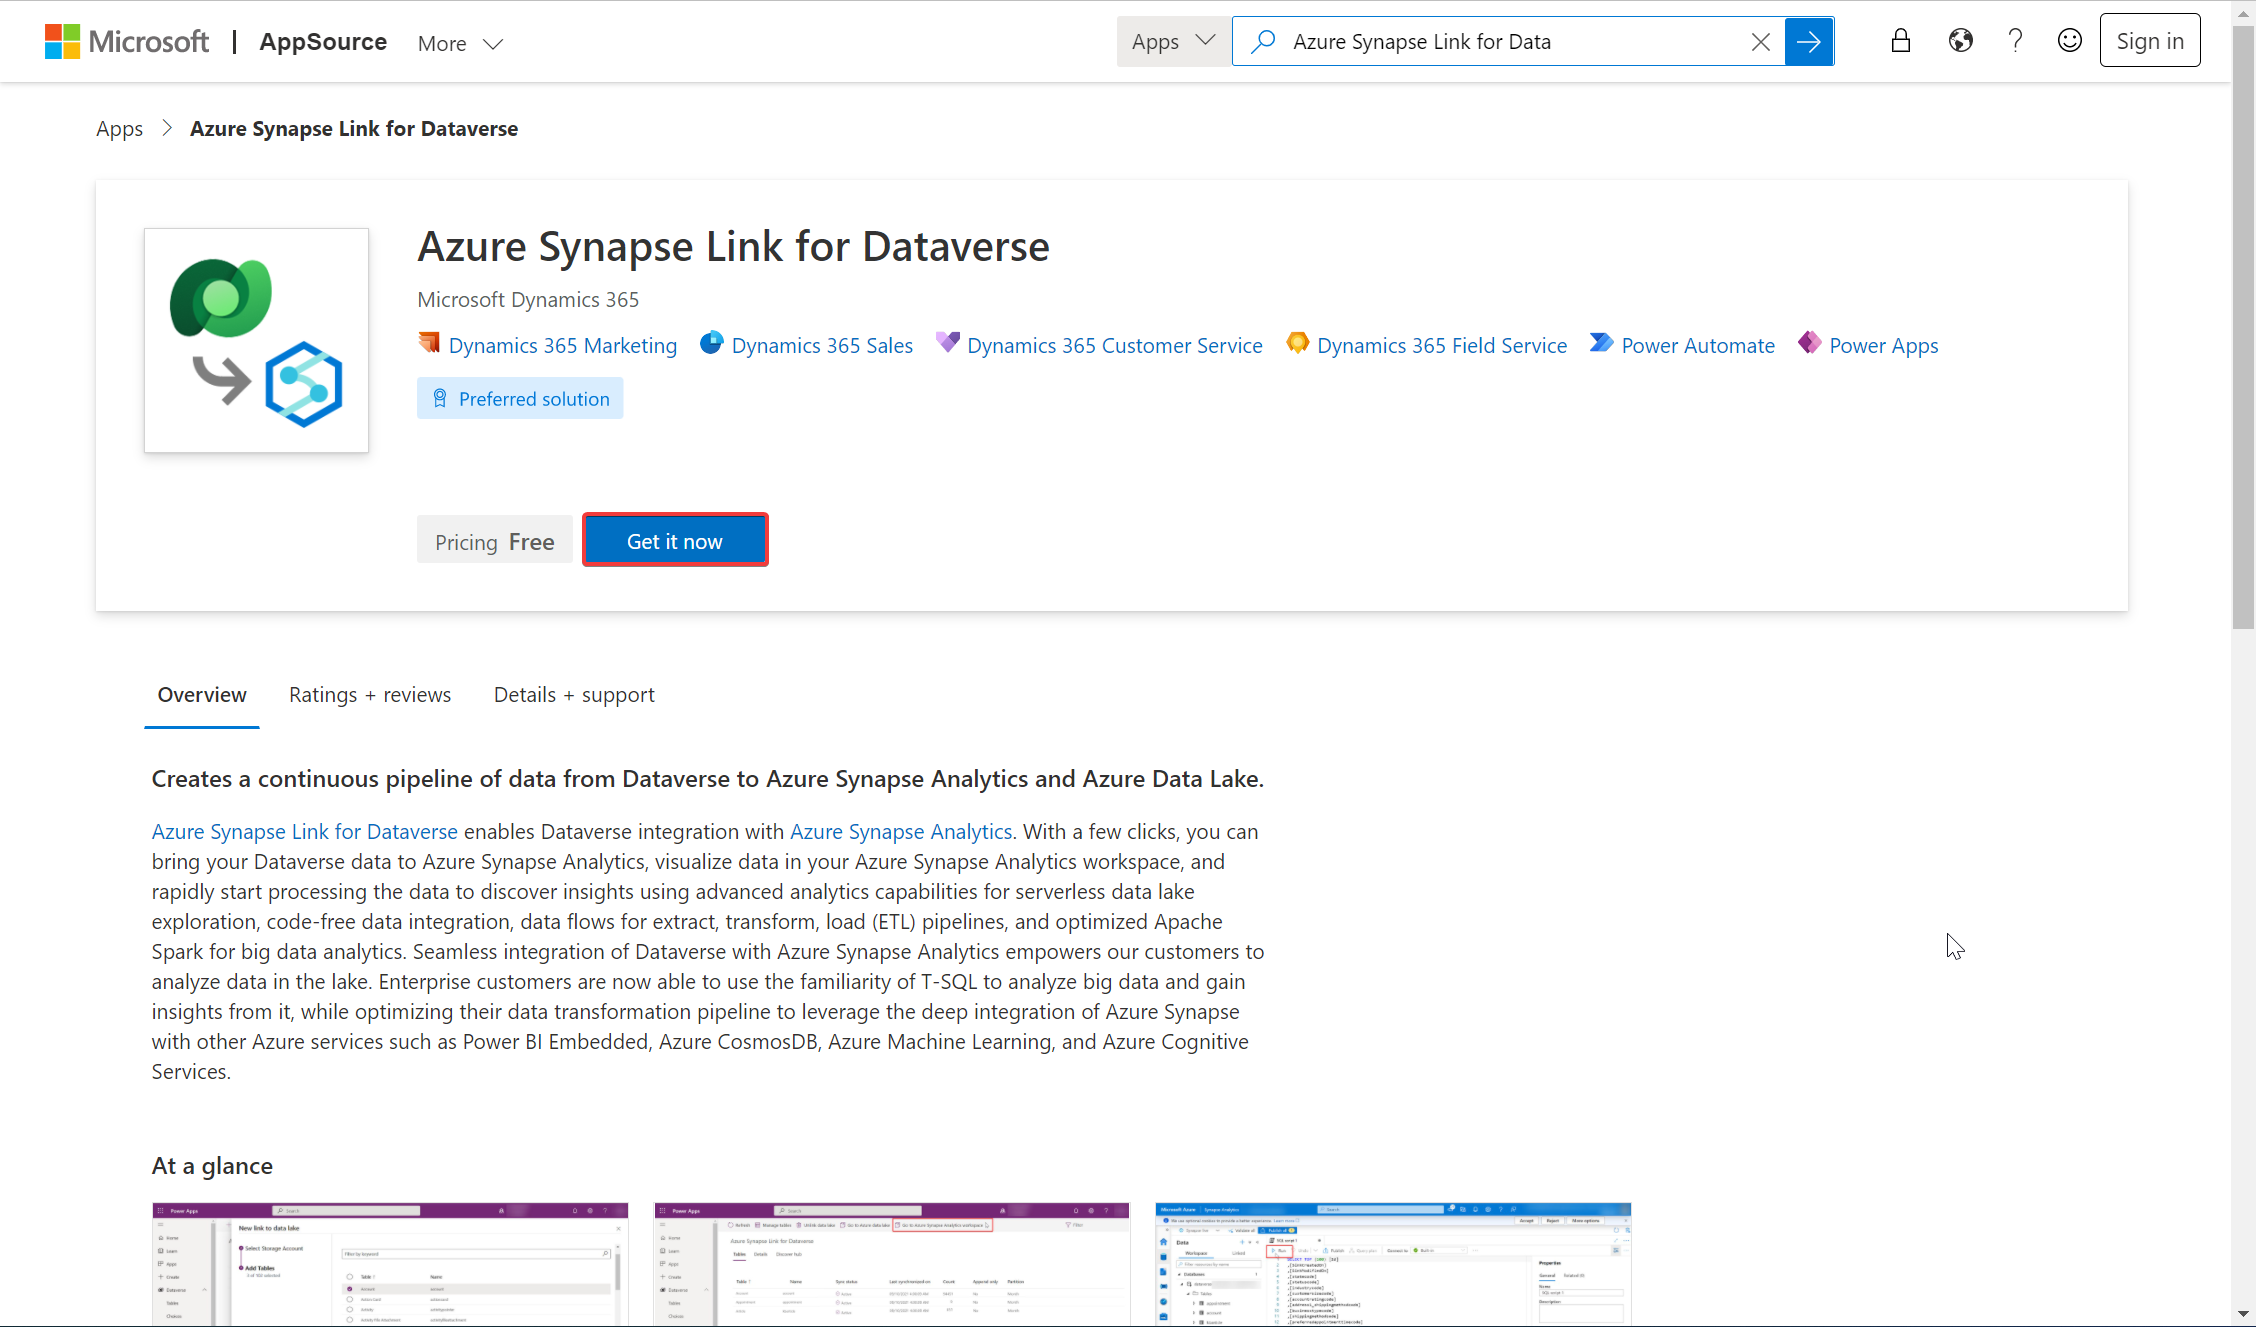Select the Overview tab

click(x=202, y=695)
